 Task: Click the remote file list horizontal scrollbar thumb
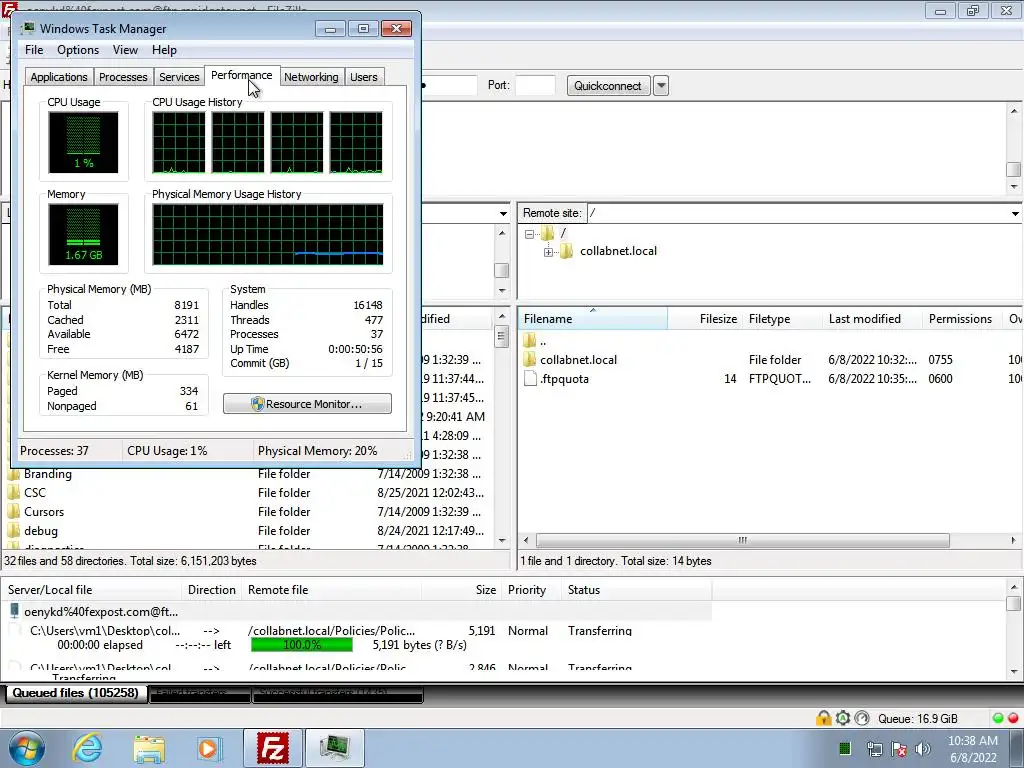pos(743,541)
